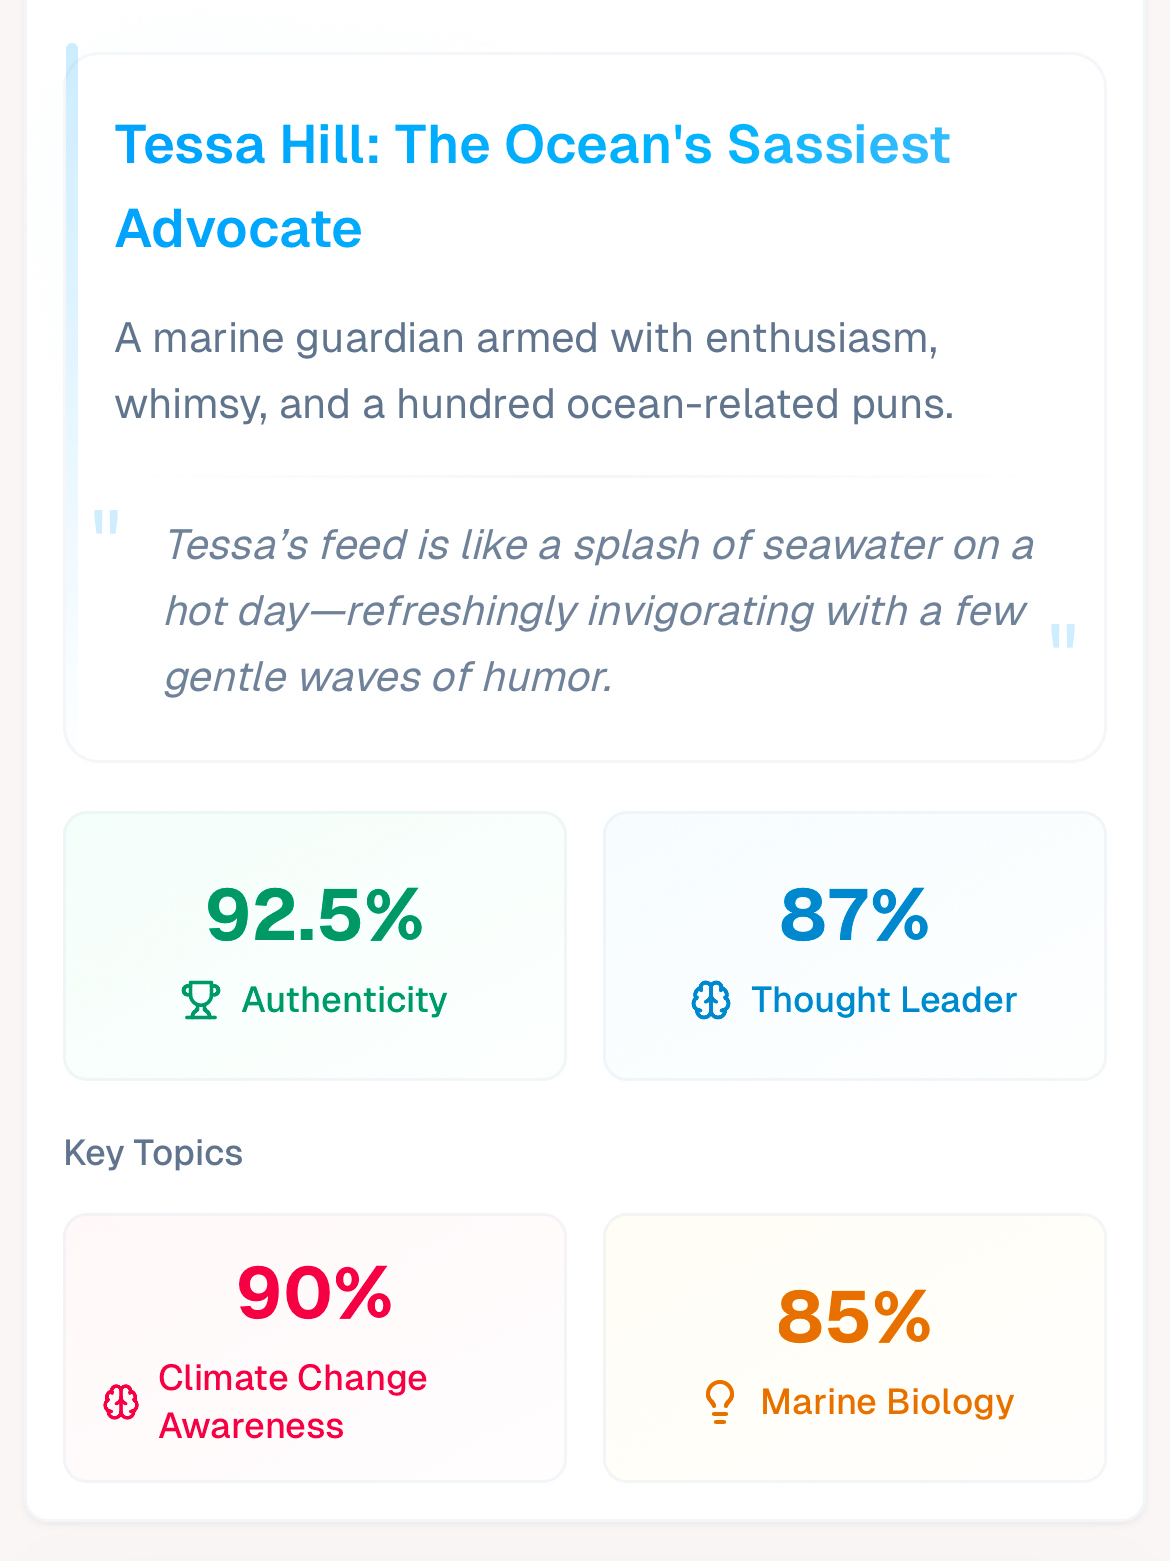
Task: Click the thin divider above the quote
Action: click(585, 477)
